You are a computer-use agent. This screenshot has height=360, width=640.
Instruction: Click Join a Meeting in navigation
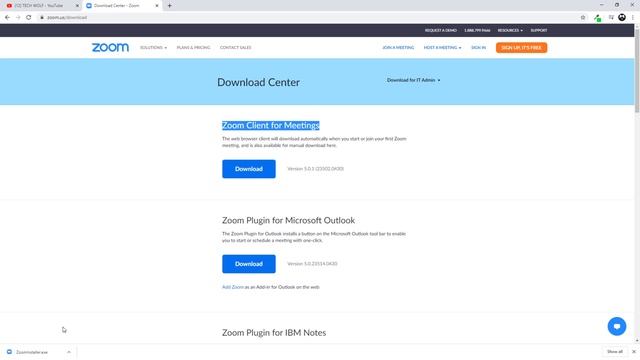tap(398, 48)
